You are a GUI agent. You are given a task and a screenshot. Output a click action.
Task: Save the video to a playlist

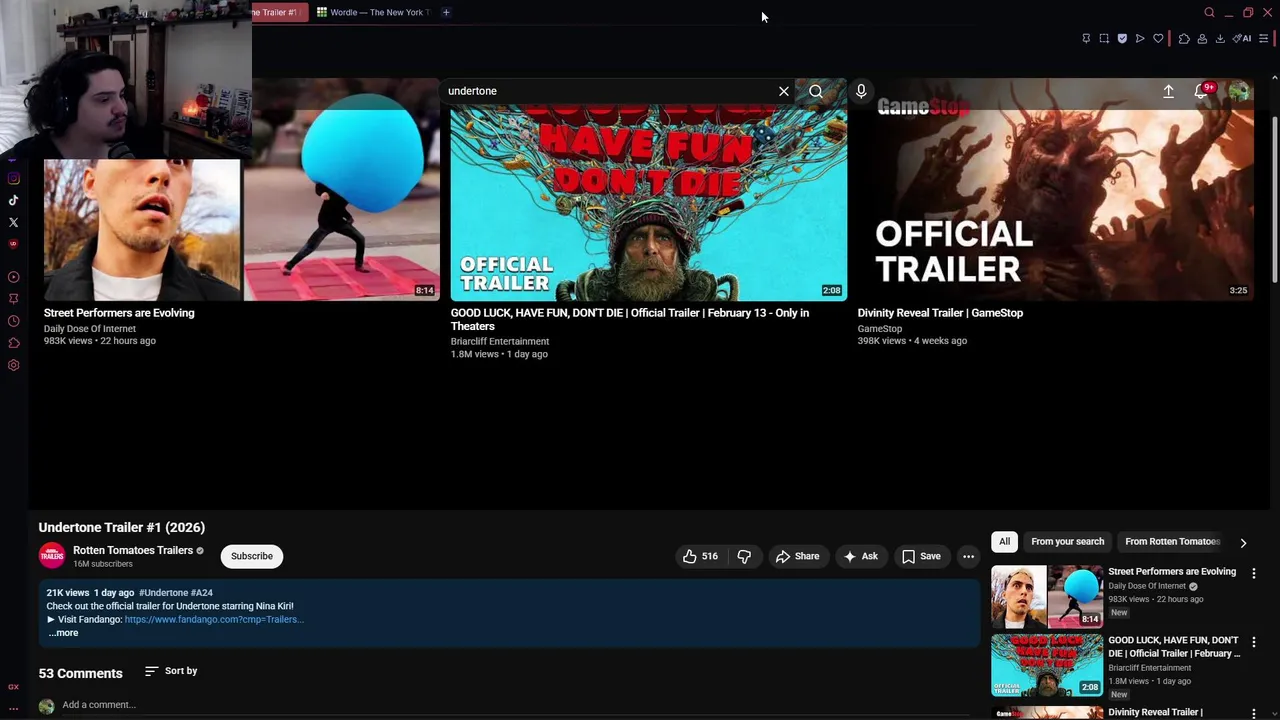[x=921, y=556]
